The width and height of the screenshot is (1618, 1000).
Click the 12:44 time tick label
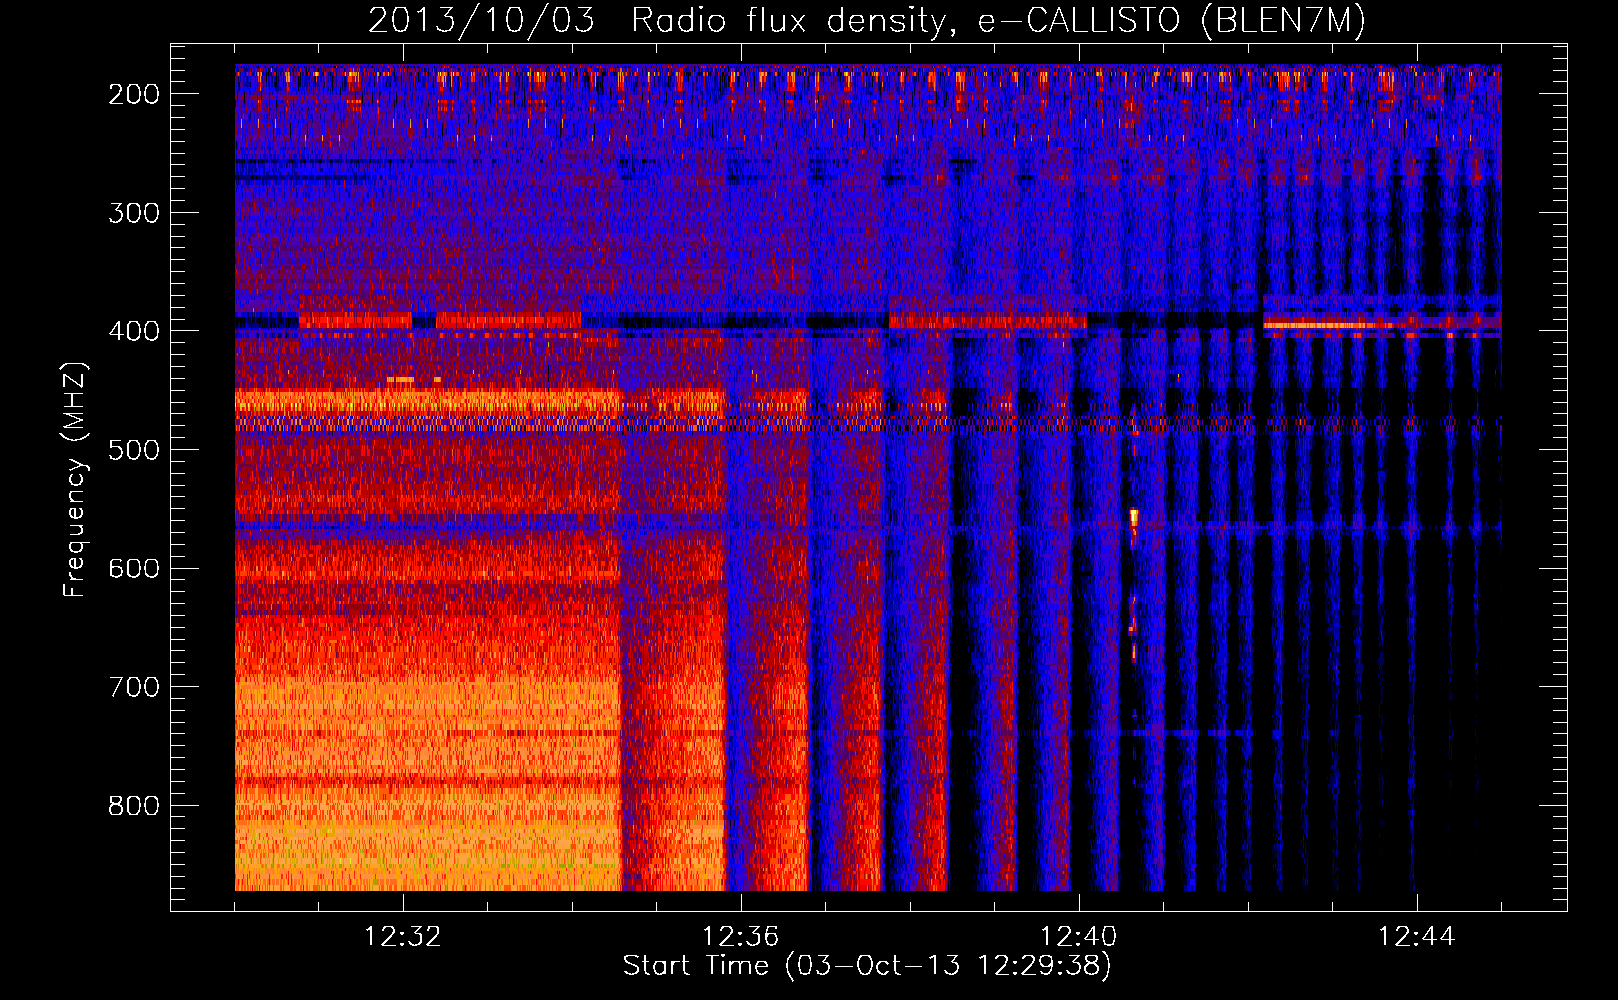point(1417,937)
